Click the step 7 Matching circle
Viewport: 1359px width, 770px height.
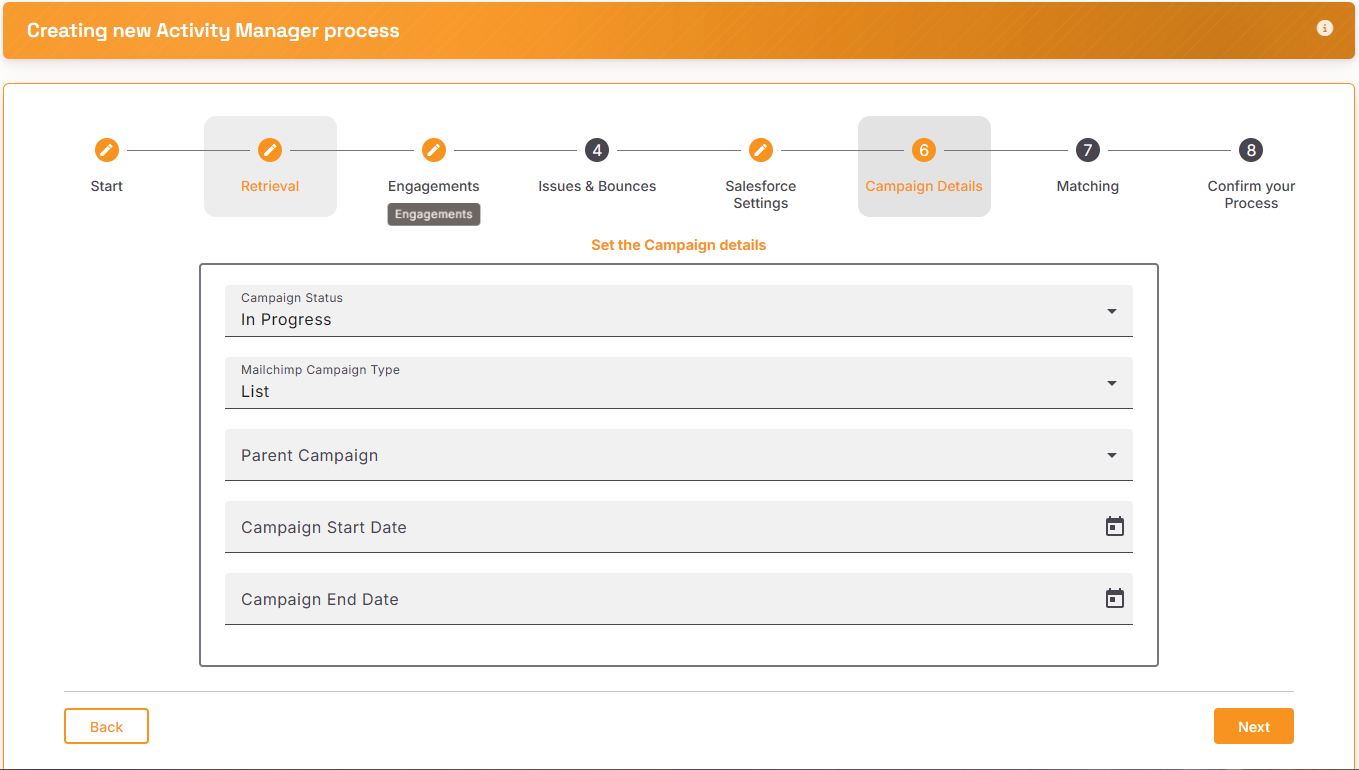(x=1087, y=150)
